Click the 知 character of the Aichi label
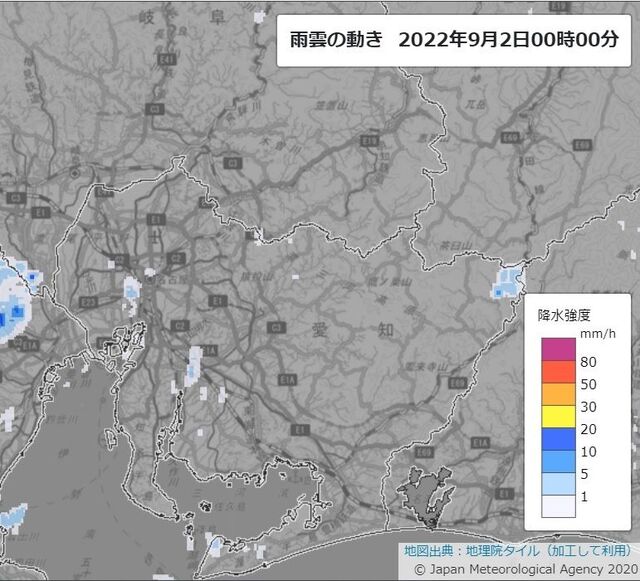Image resolution: width=640 pixels, height=581 pixels. (x=385, y=329)
